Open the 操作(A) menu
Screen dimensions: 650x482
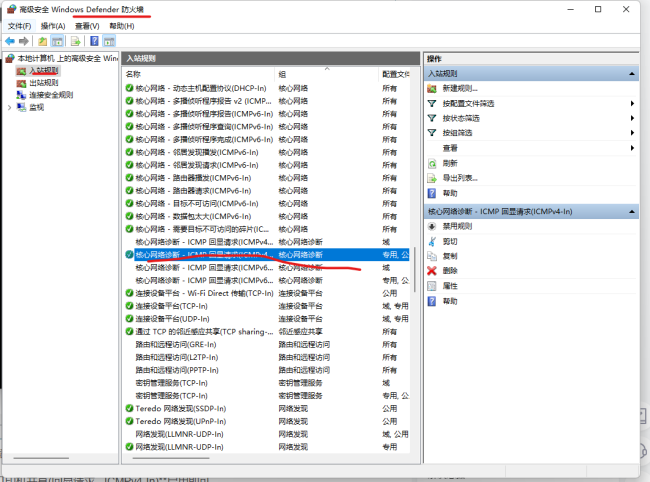click(53, 26)
